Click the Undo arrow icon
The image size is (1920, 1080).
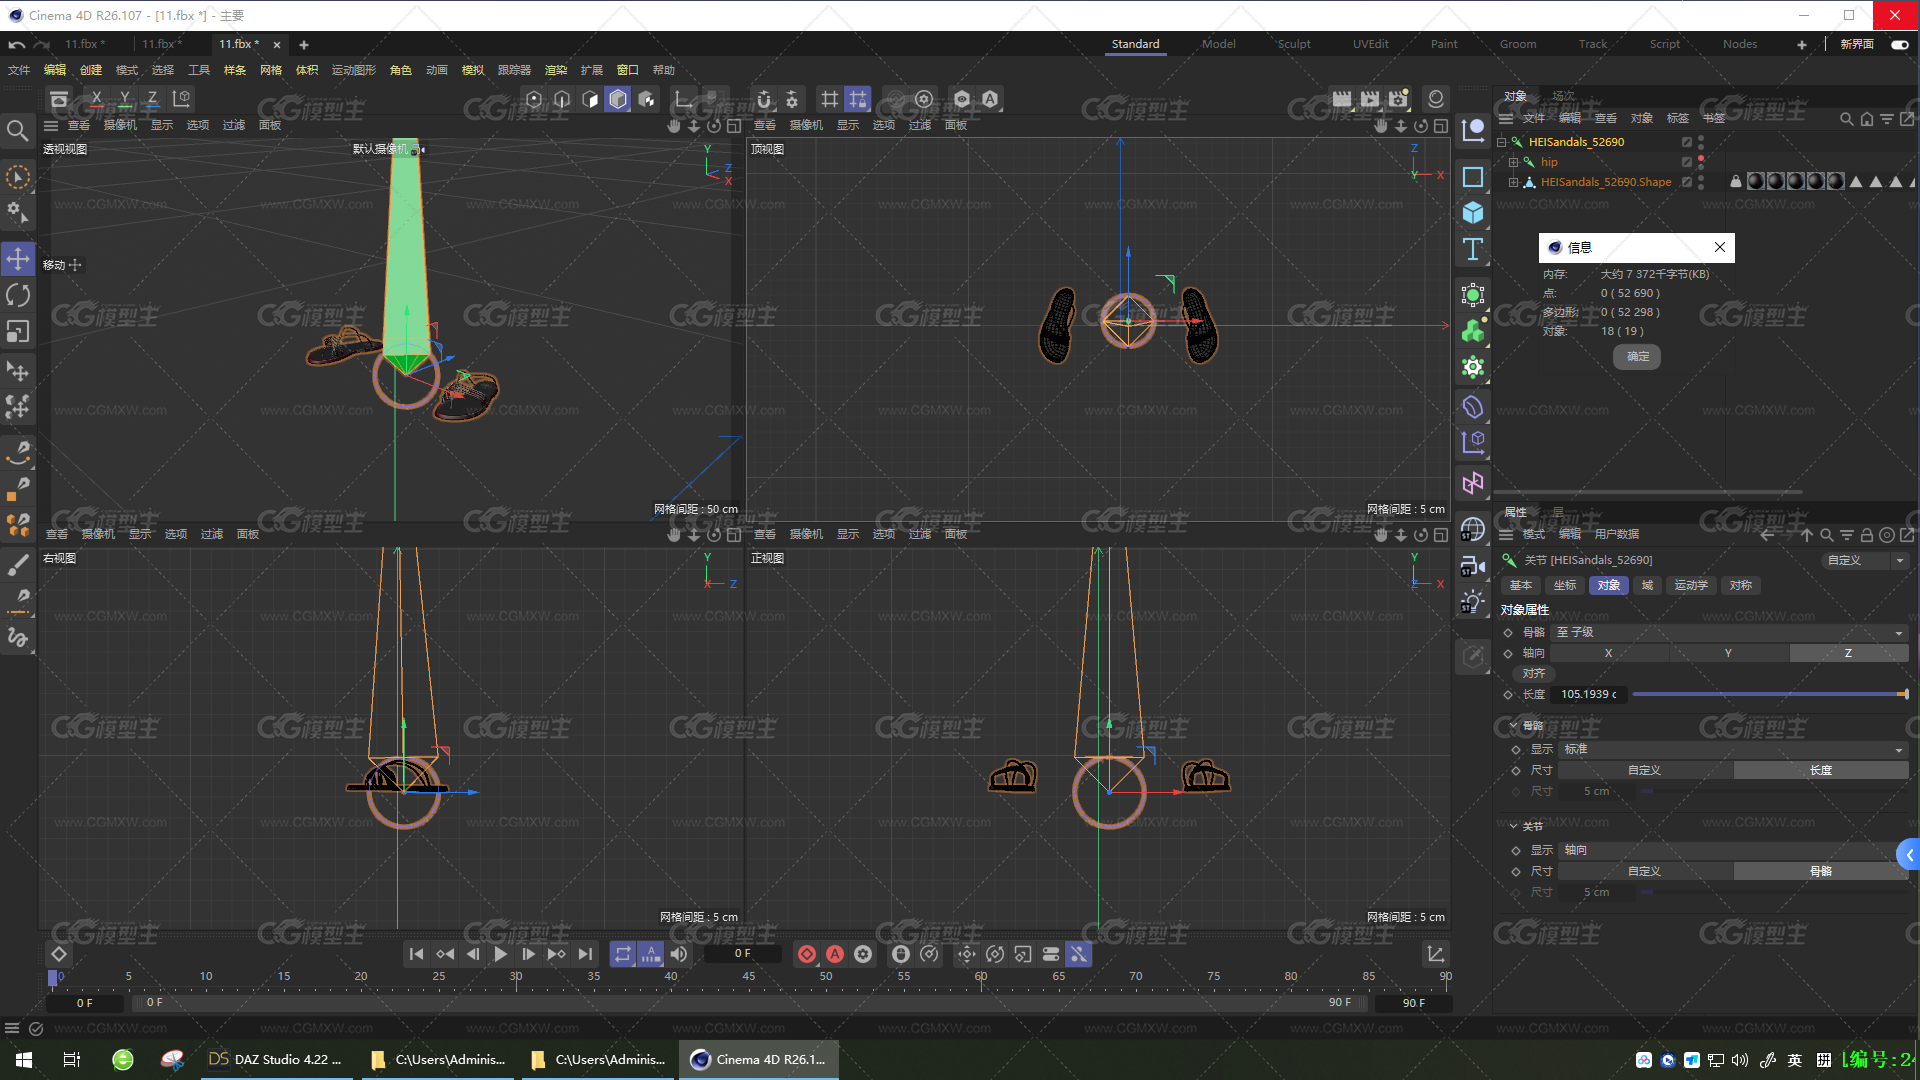pos(17,44)
